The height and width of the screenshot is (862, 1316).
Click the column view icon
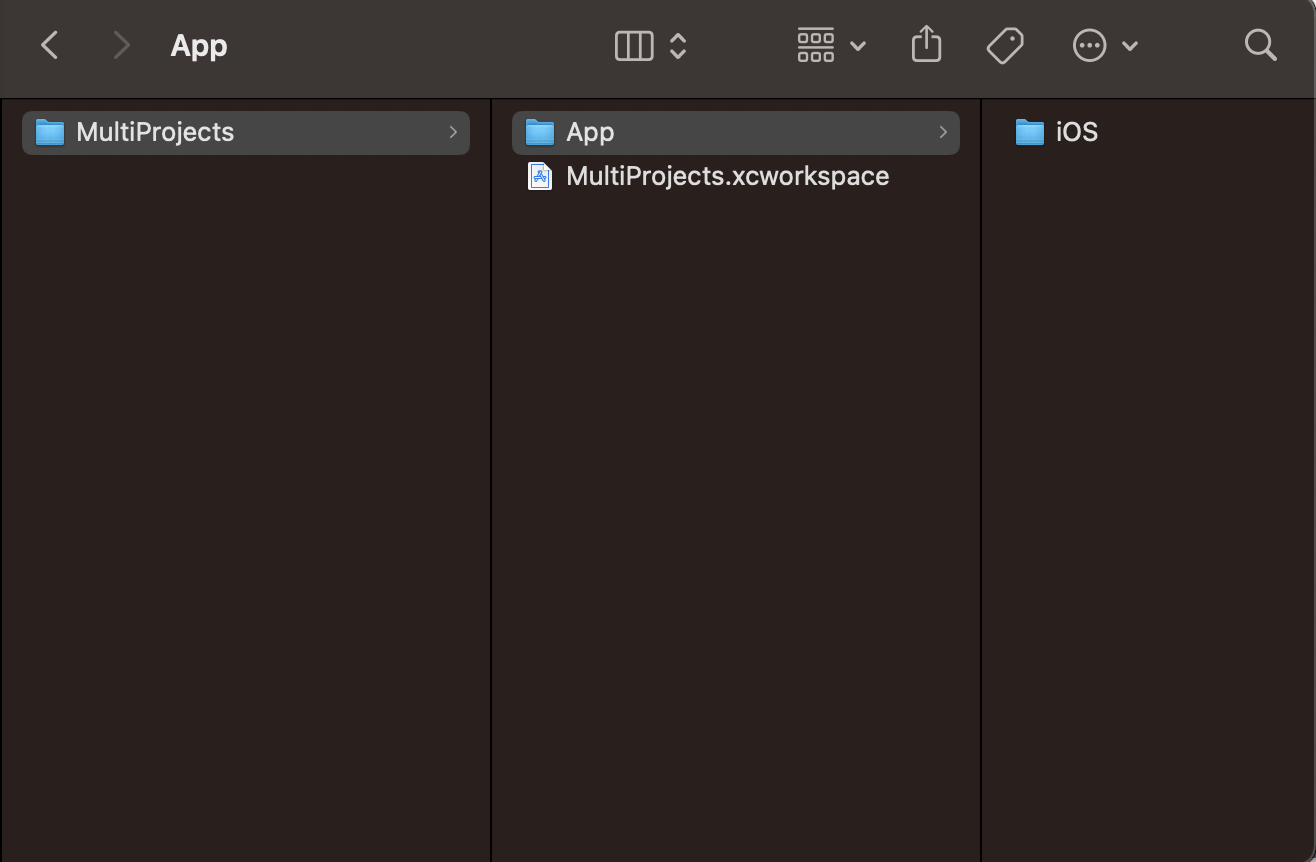click(634, 46)
